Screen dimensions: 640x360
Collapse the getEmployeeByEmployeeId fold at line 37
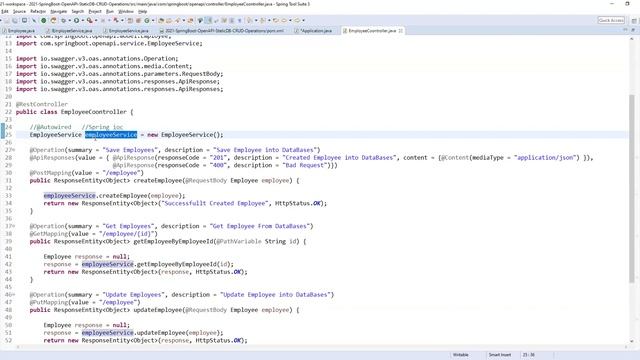click(x=14, y=226)
